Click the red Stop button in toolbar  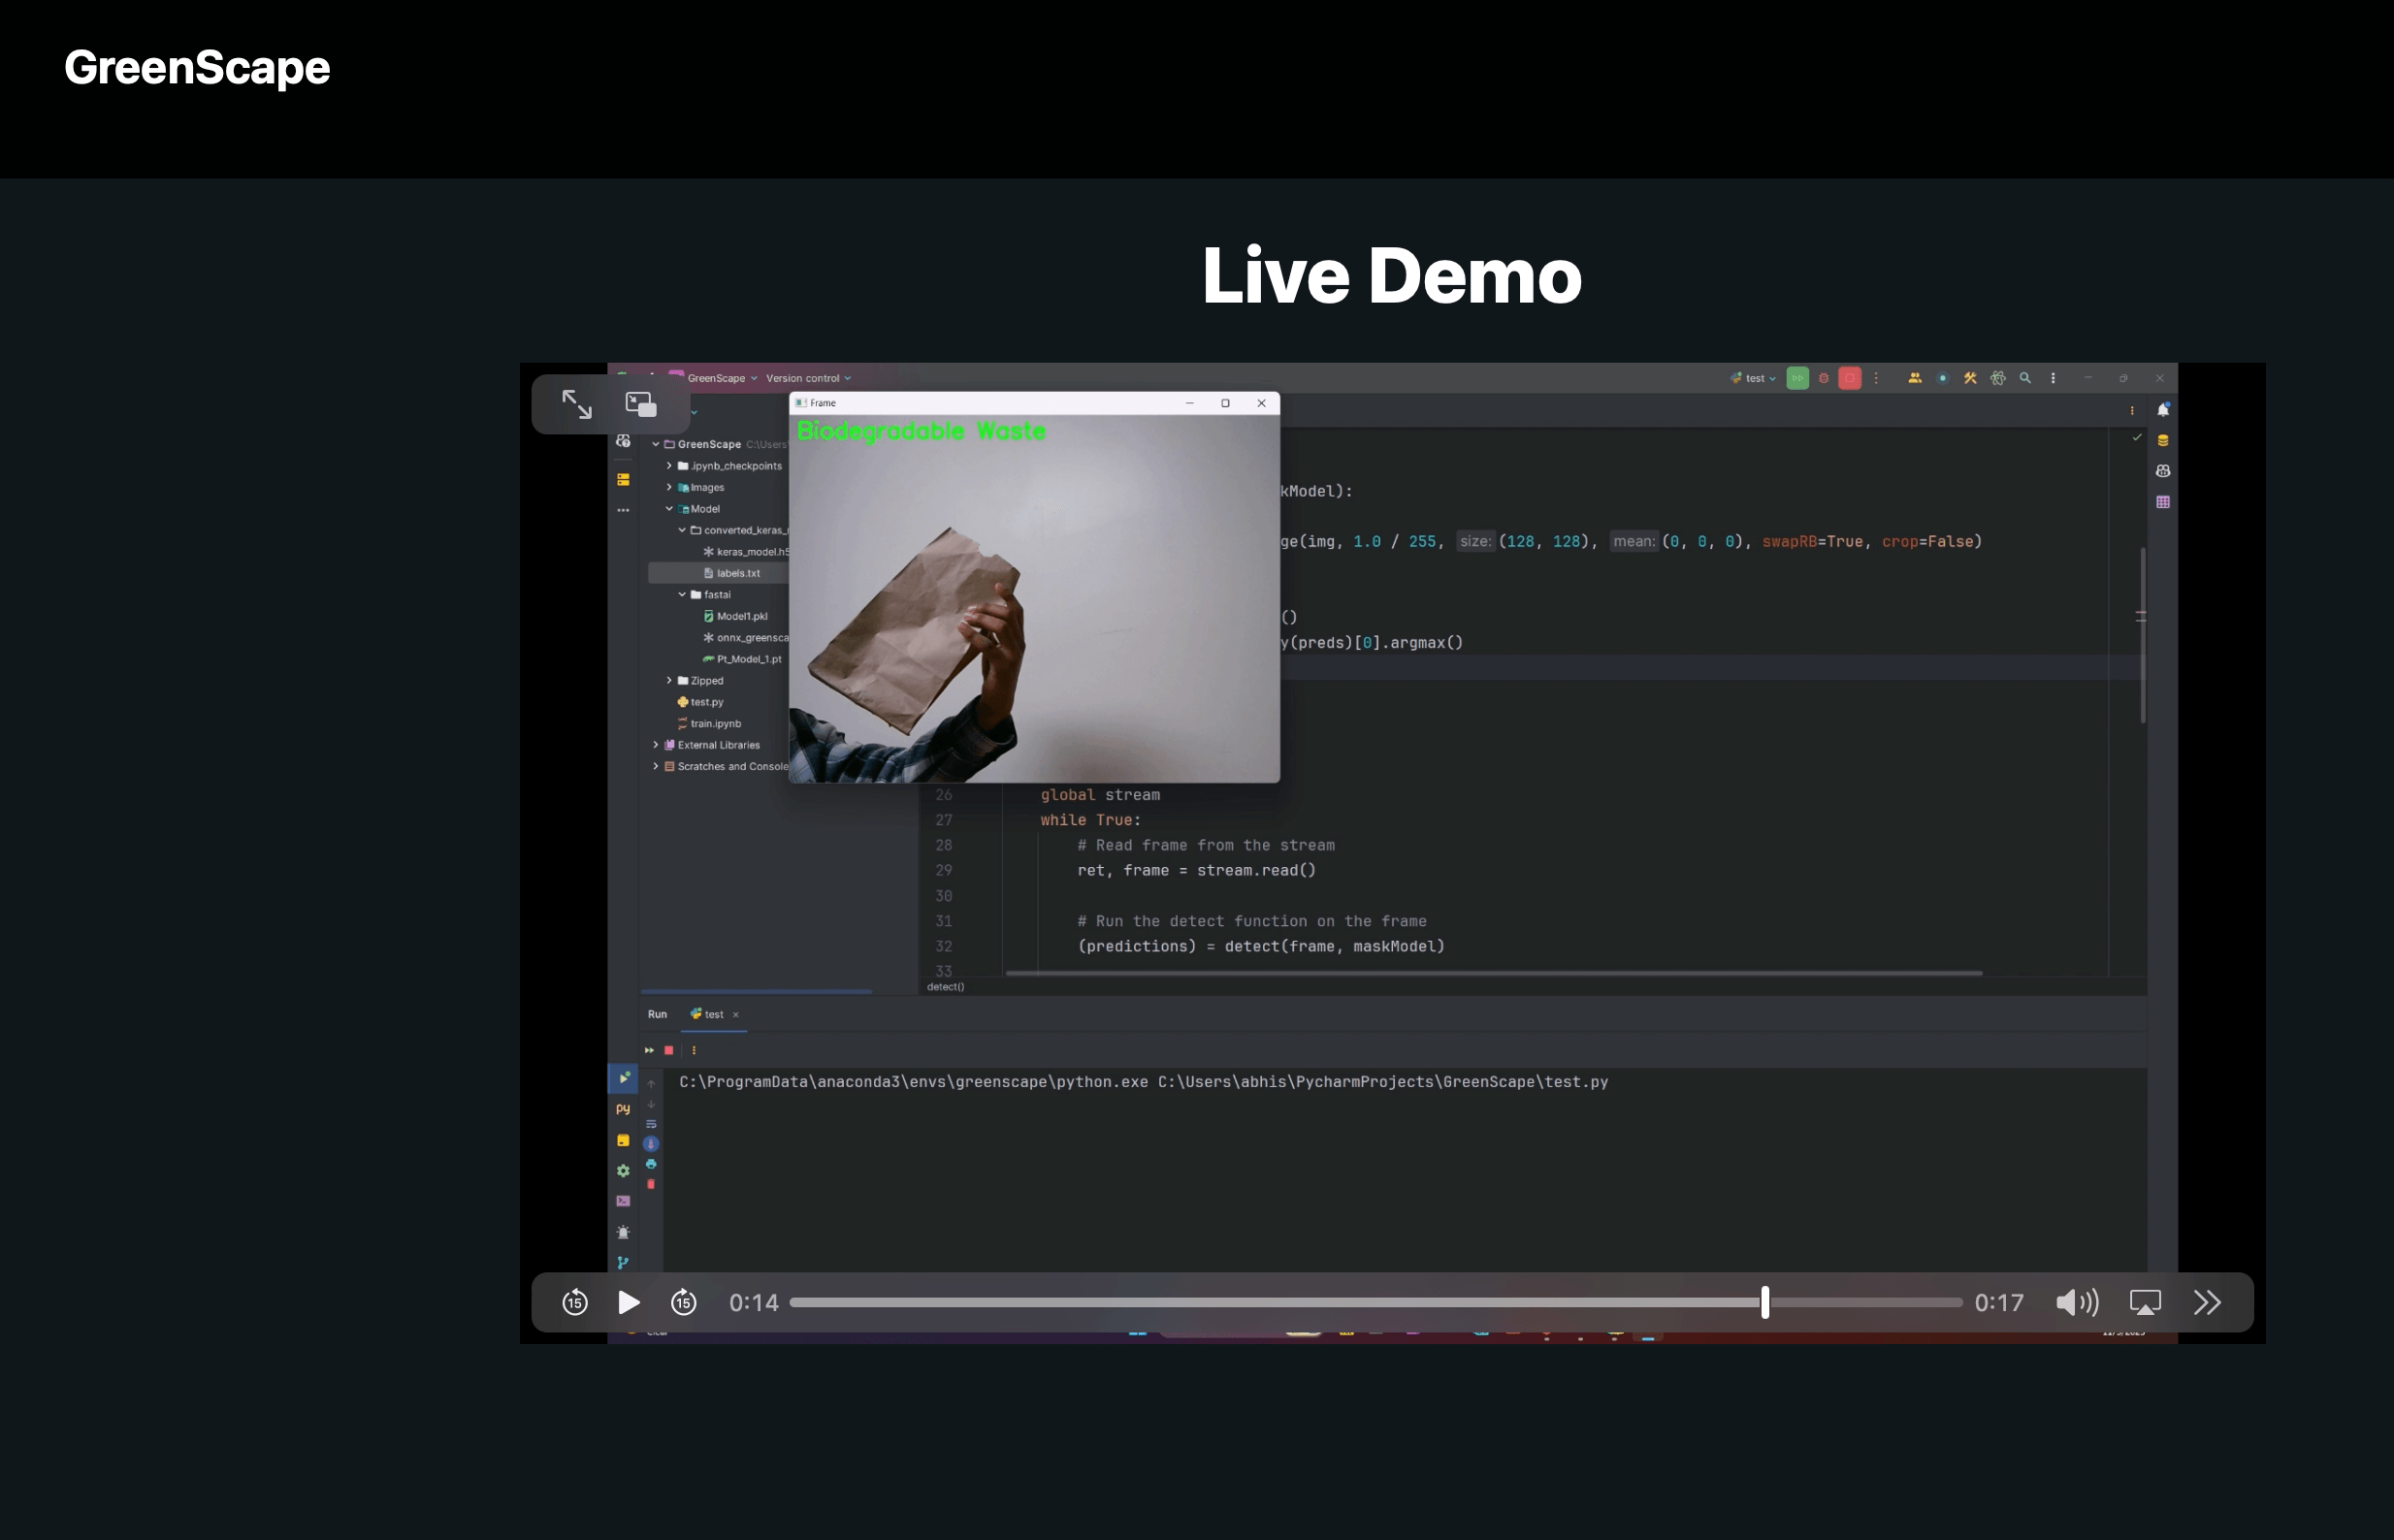(1849, 378)
